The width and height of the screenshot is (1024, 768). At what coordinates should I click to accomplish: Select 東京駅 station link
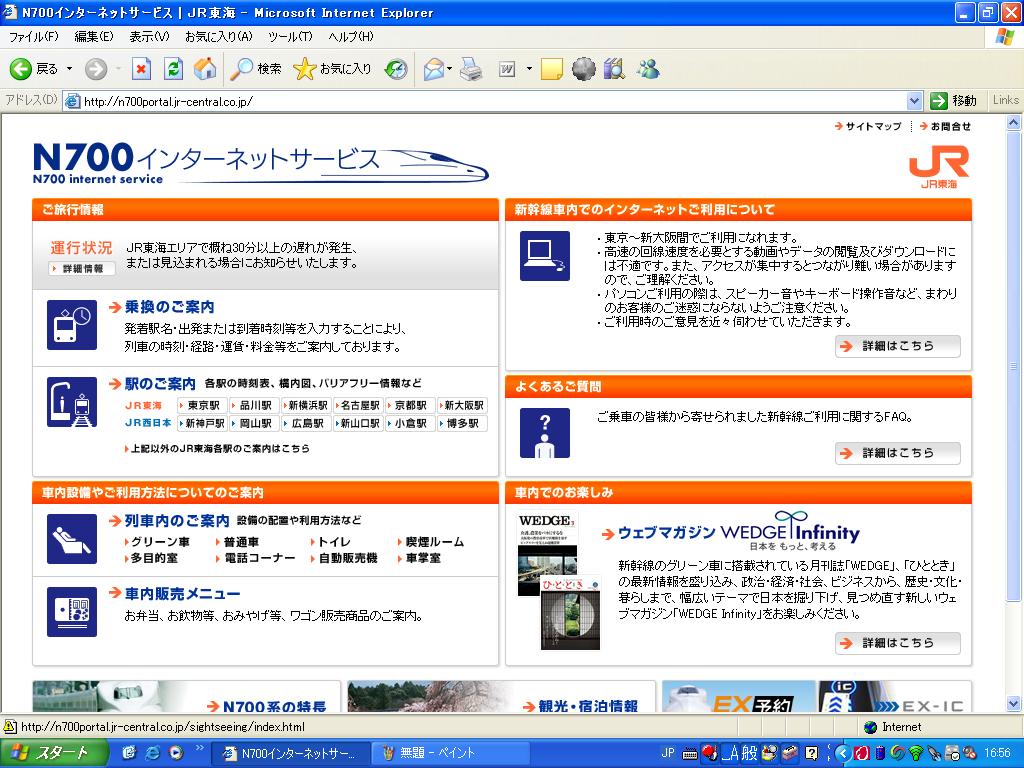[x=202, y=406]
